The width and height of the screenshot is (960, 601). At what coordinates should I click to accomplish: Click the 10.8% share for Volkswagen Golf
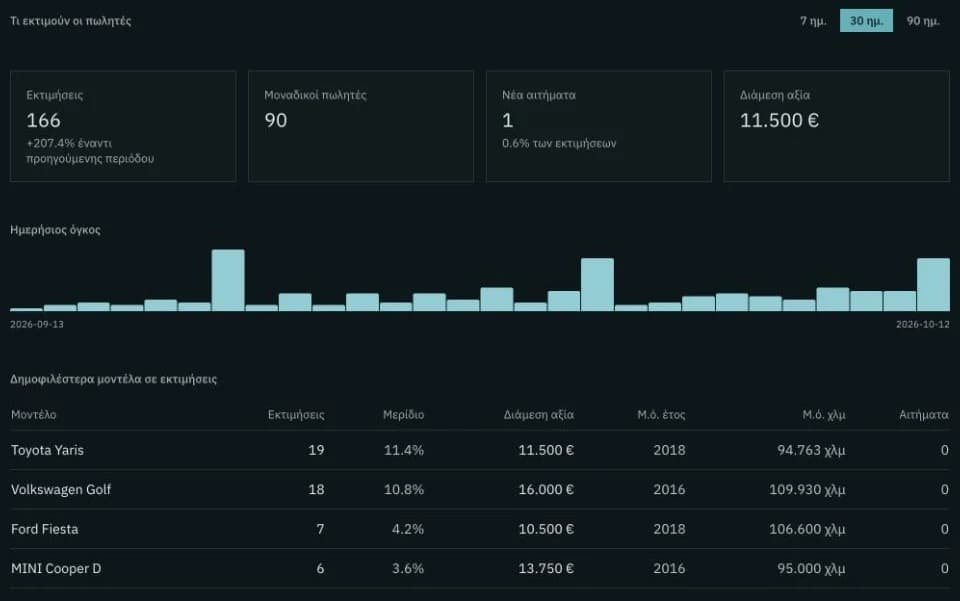tap(404, 490)
